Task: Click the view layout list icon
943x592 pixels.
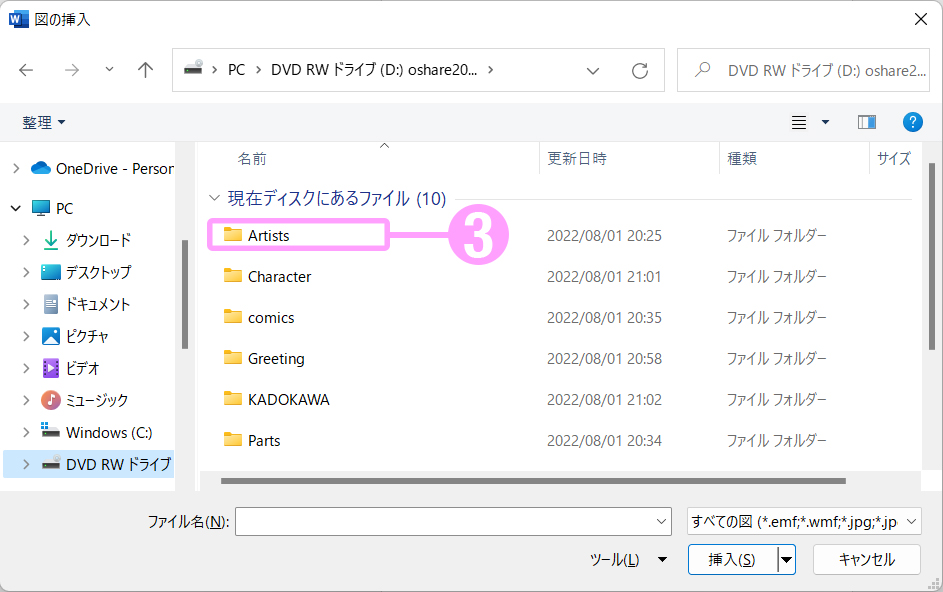Action: coord(799,122)
